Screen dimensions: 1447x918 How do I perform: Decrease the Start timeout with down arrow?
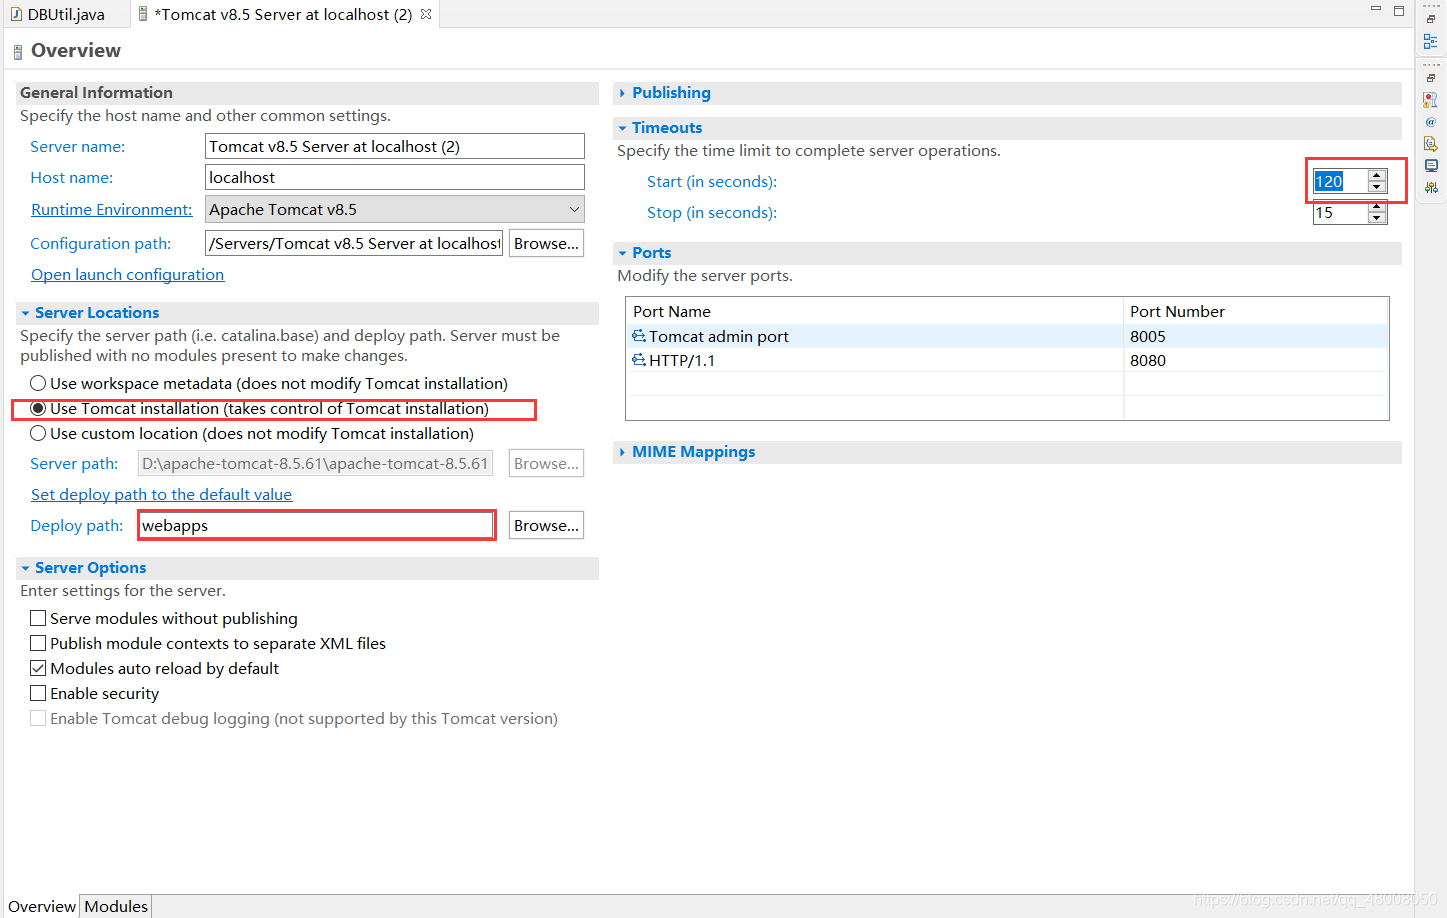click(x=1377, y=187)
